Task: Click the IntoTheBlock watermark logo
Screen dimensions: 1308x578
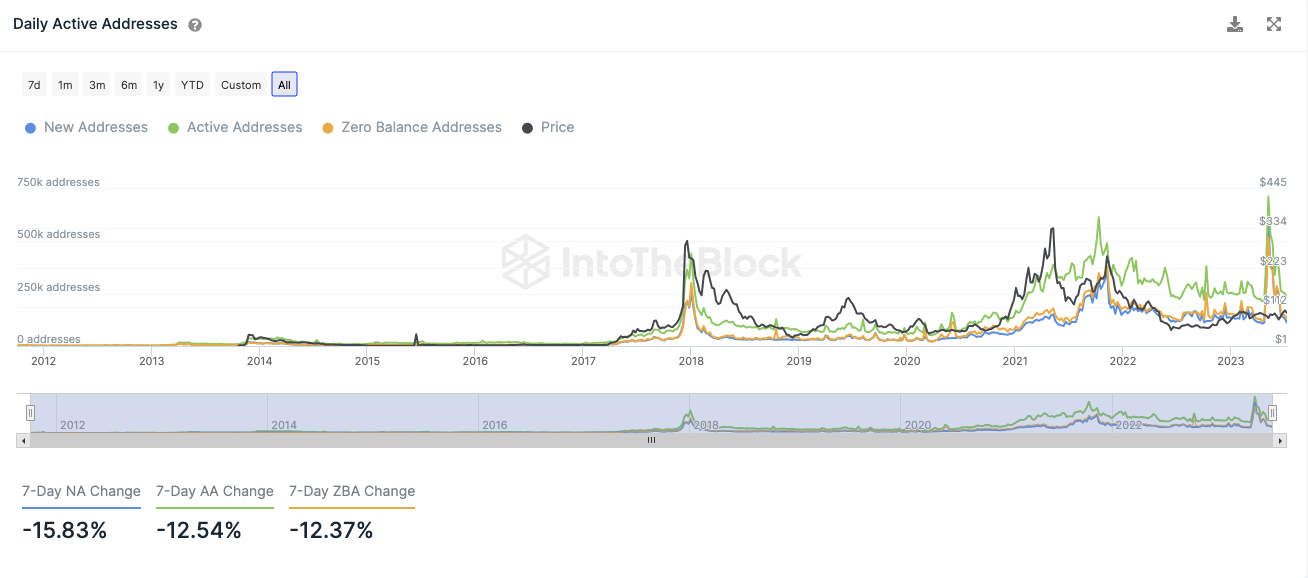Action: point(651,263)
